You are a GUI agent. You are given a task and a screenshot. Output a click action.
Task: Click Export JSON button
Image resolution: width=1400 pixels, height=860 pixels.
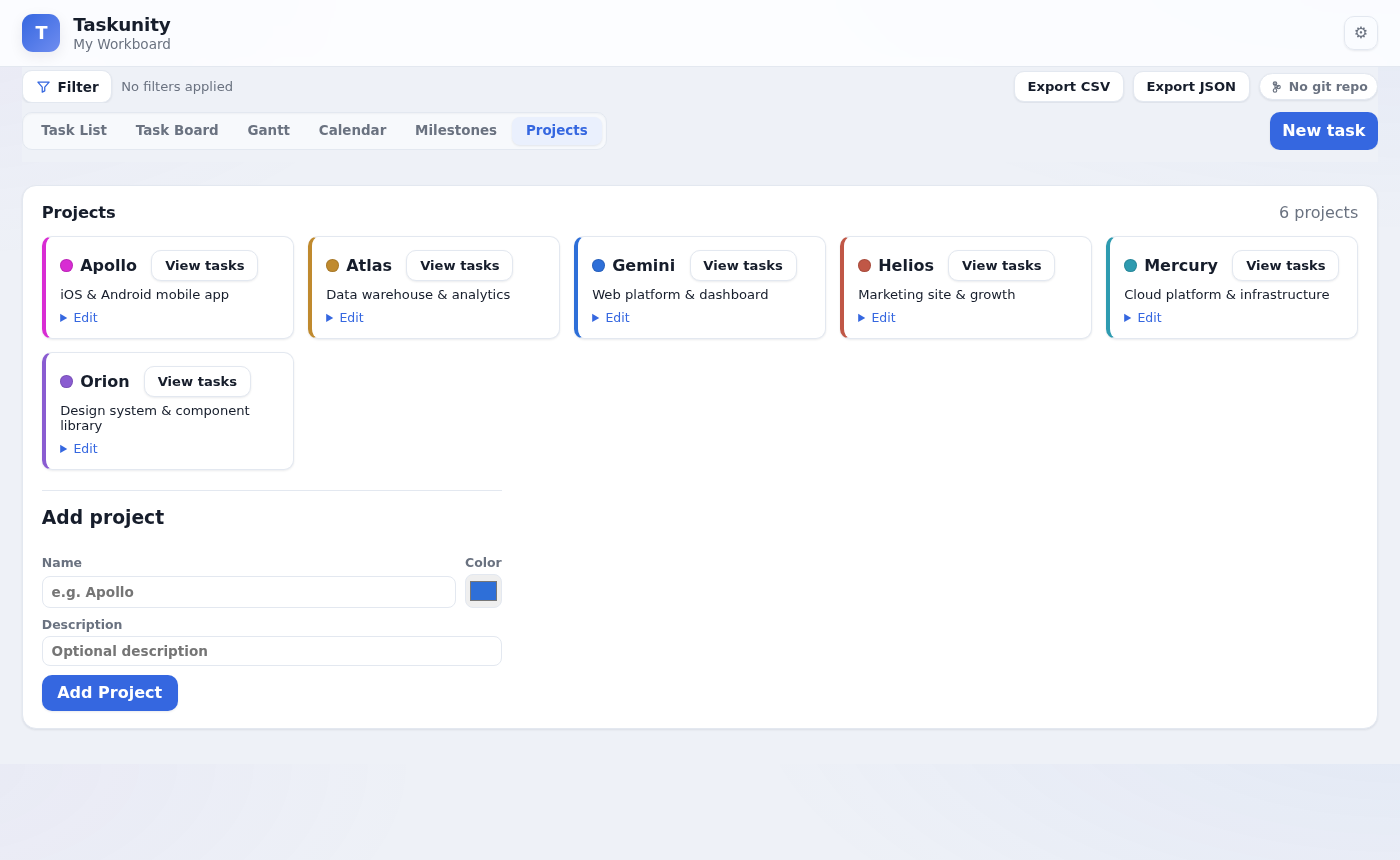(1191, 87)
